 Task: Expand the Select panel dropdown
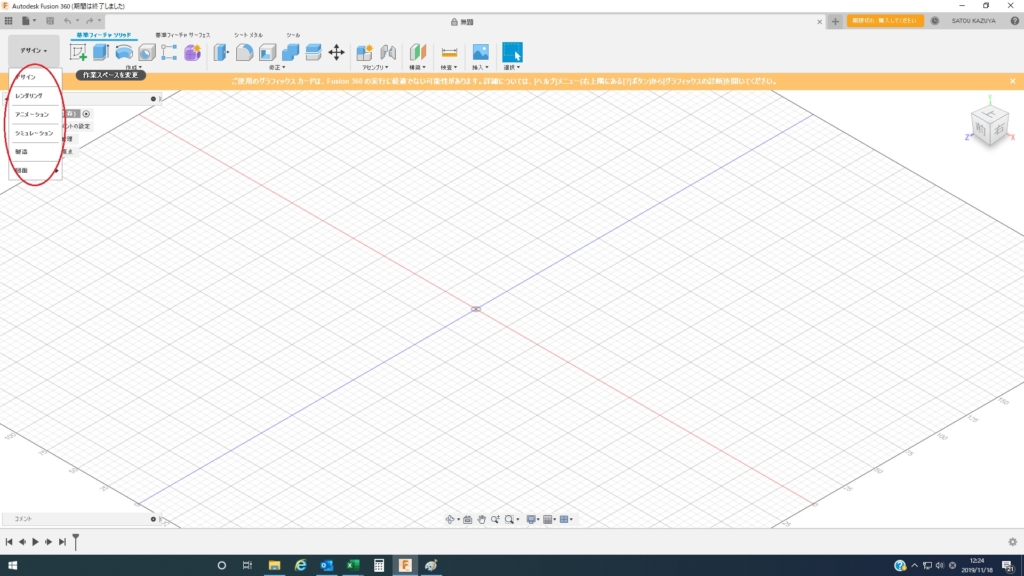click(512, 67)
